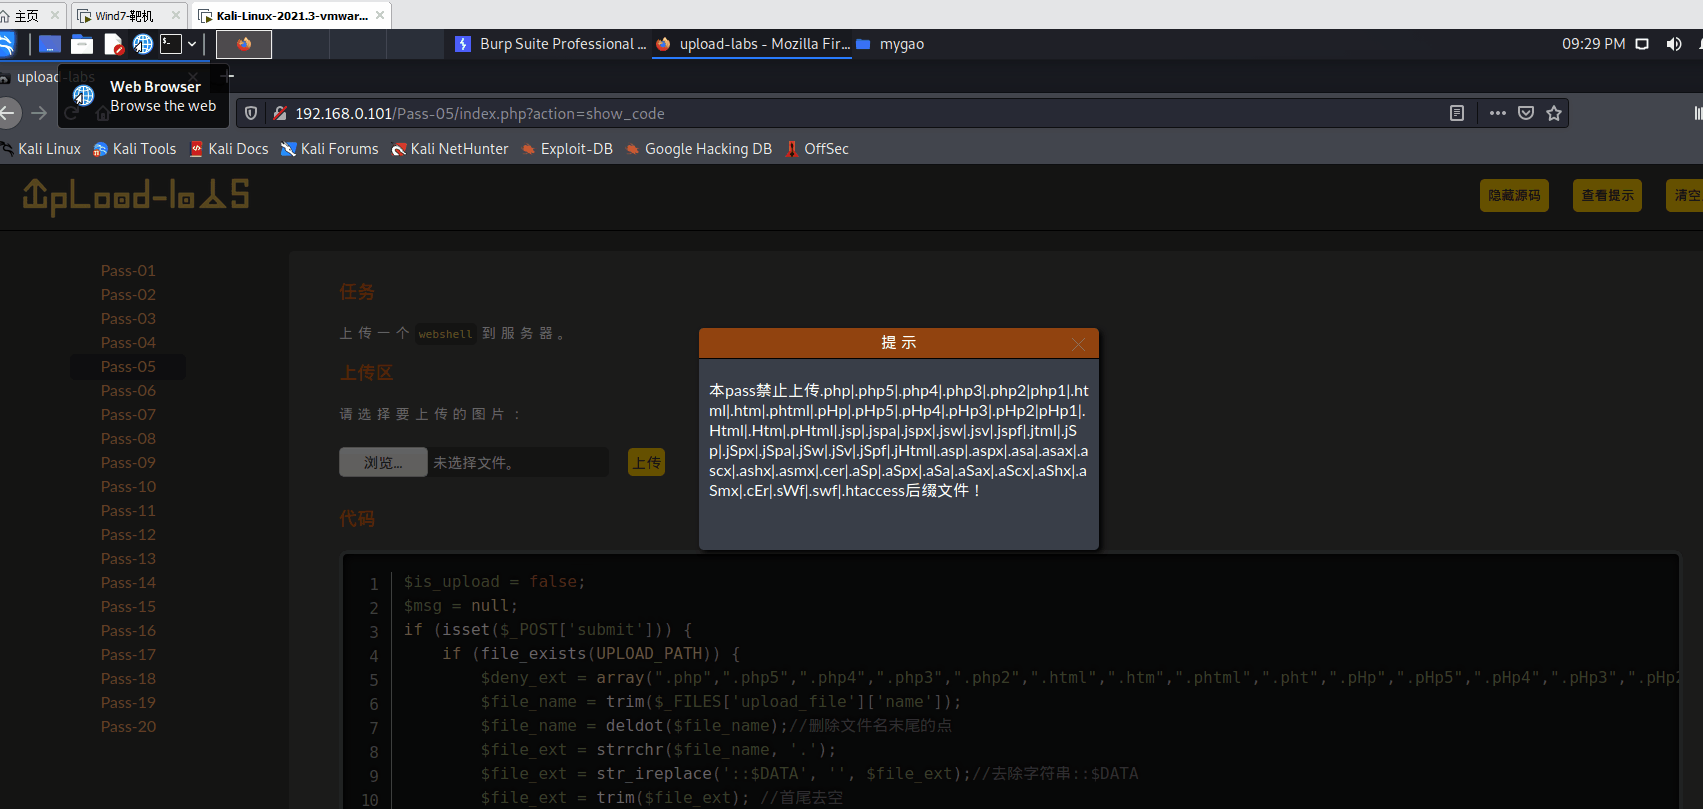Switch to the 主页 VMware tab
Screen dimensions: 1703x809
click(32, 15)
